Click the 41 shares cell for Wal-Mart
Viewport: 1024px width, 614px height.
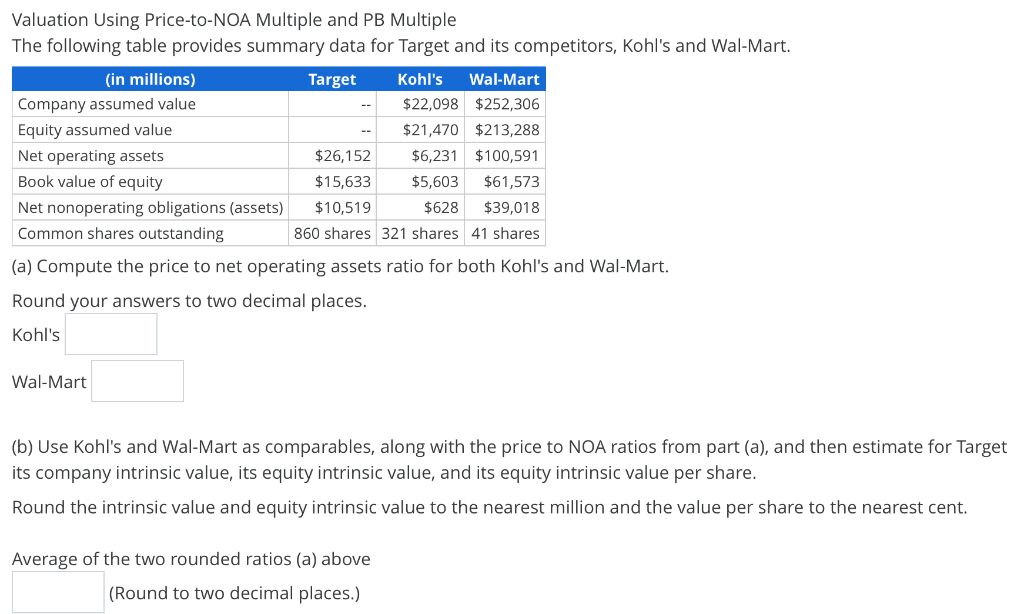point(504,232)
